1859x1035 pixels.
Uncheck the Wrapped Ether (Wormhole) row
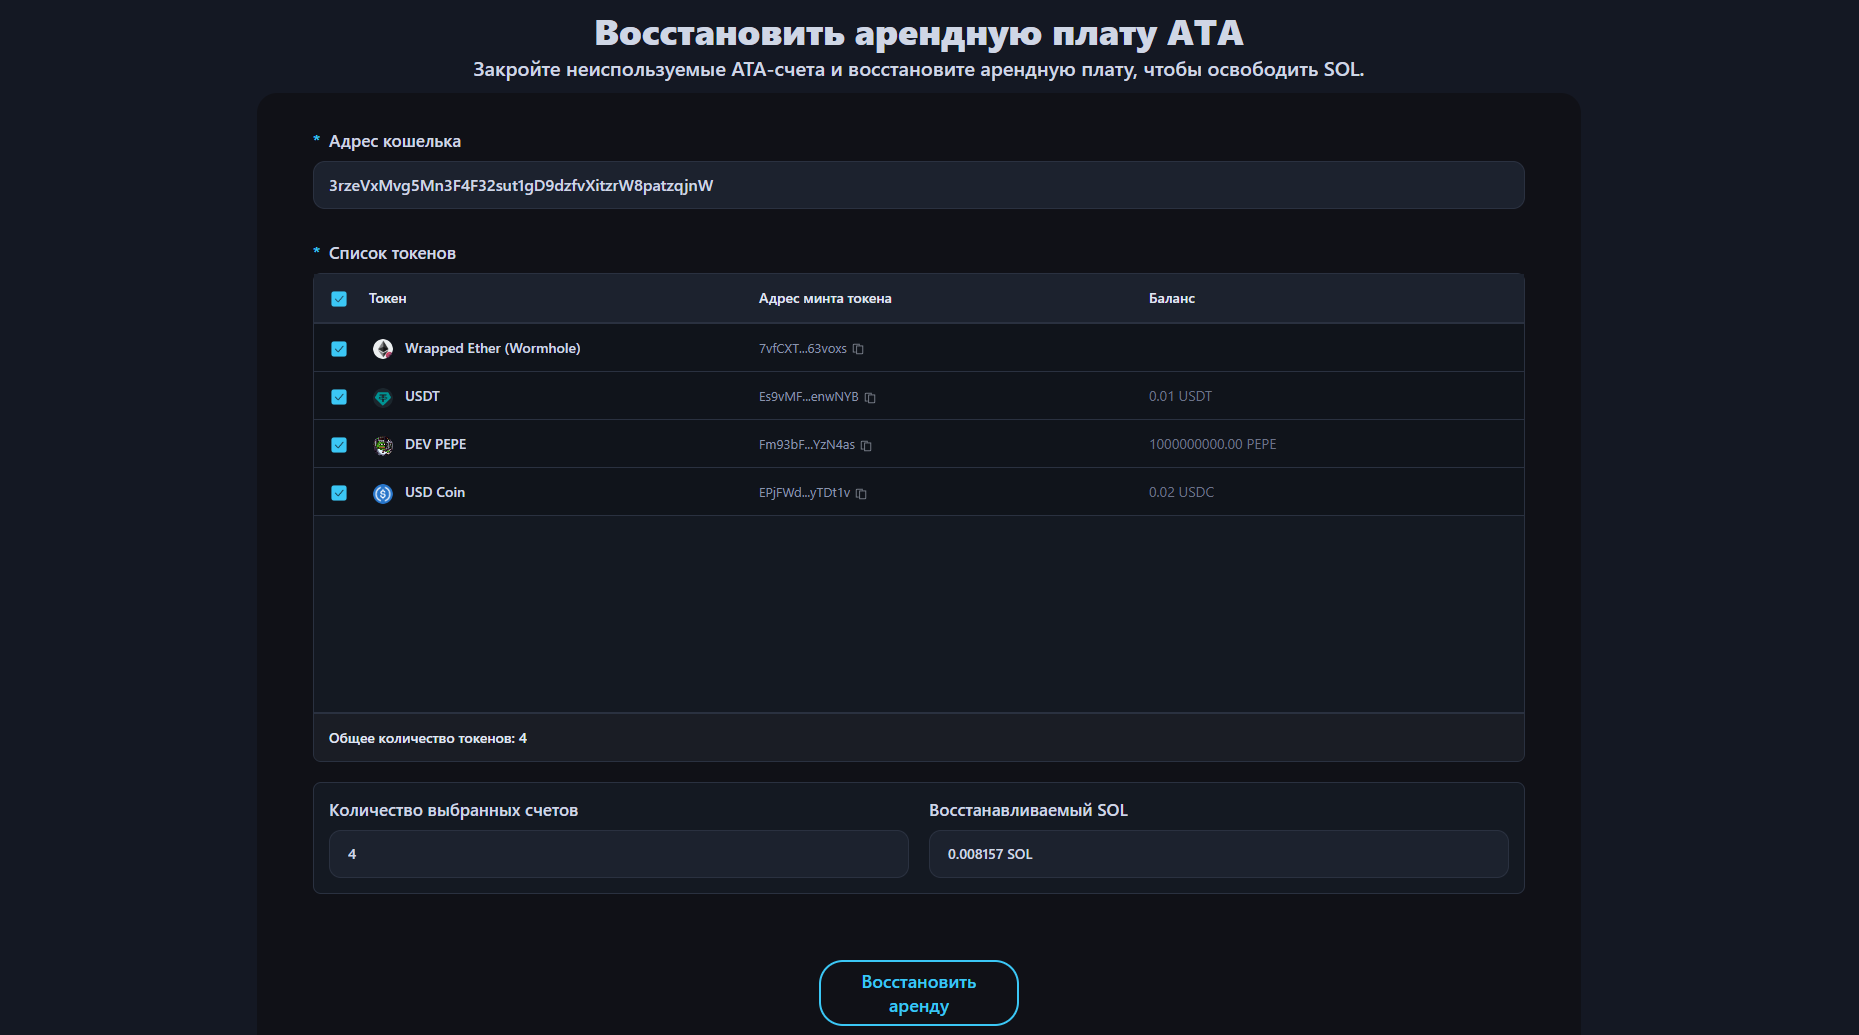tap(339, 349)
